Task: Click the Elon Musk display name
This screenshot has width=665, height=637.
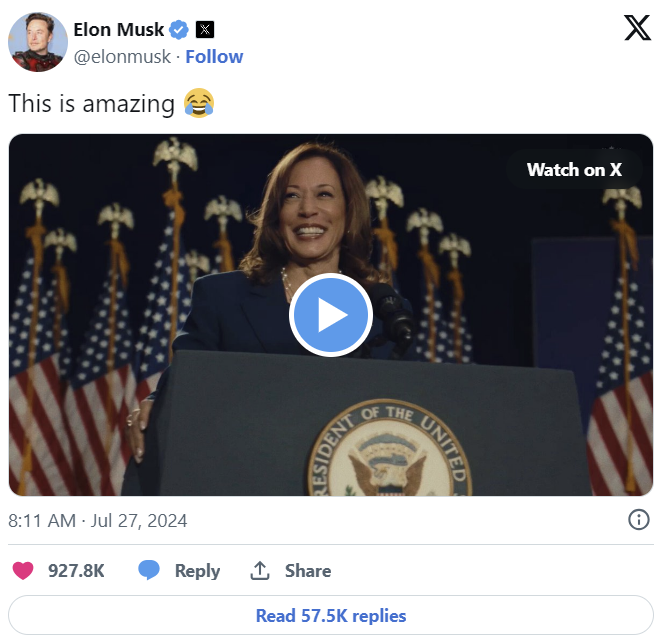Action: 118,29
